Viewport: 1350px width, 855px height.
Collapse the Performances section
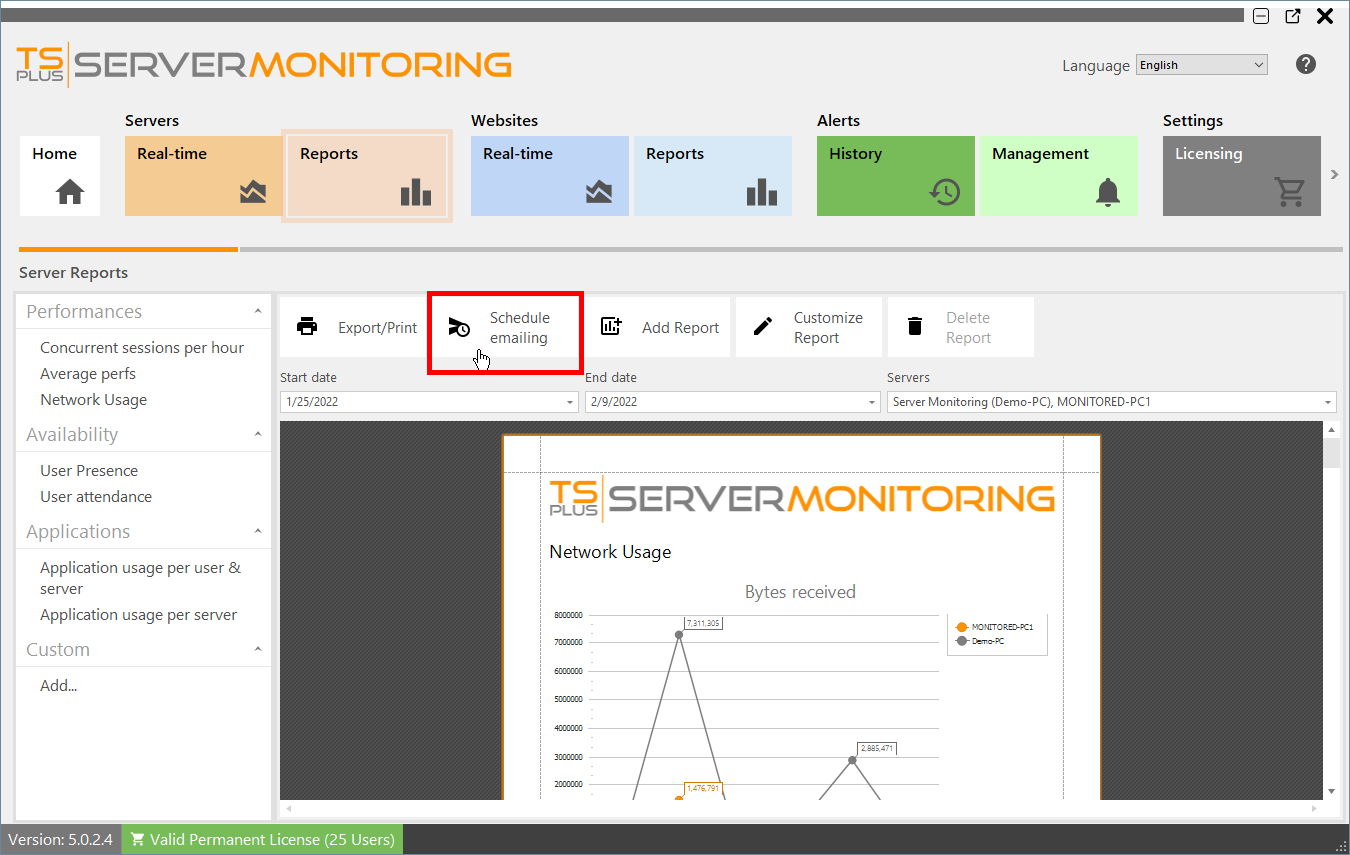point(257,311)
